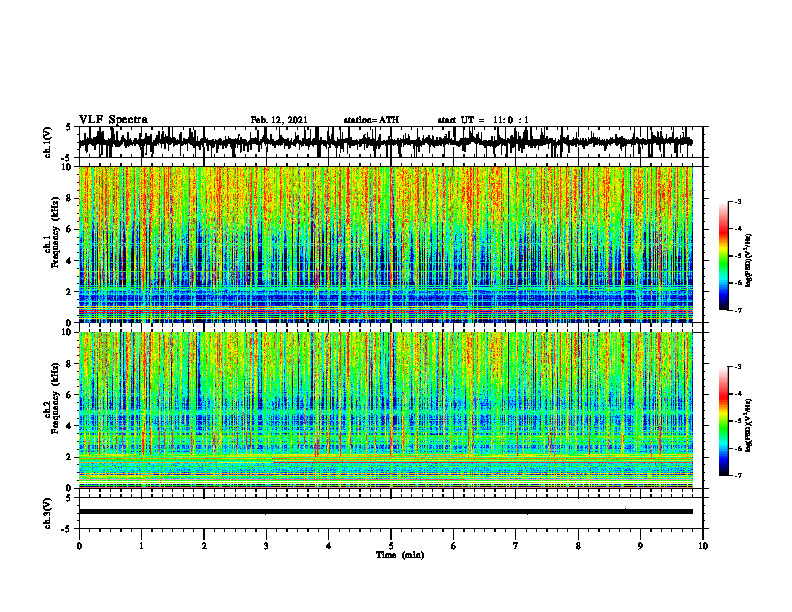Click the ch.1 PSD color scale bar
Viewport: 792px width, 612px height.
click(723, 256)
